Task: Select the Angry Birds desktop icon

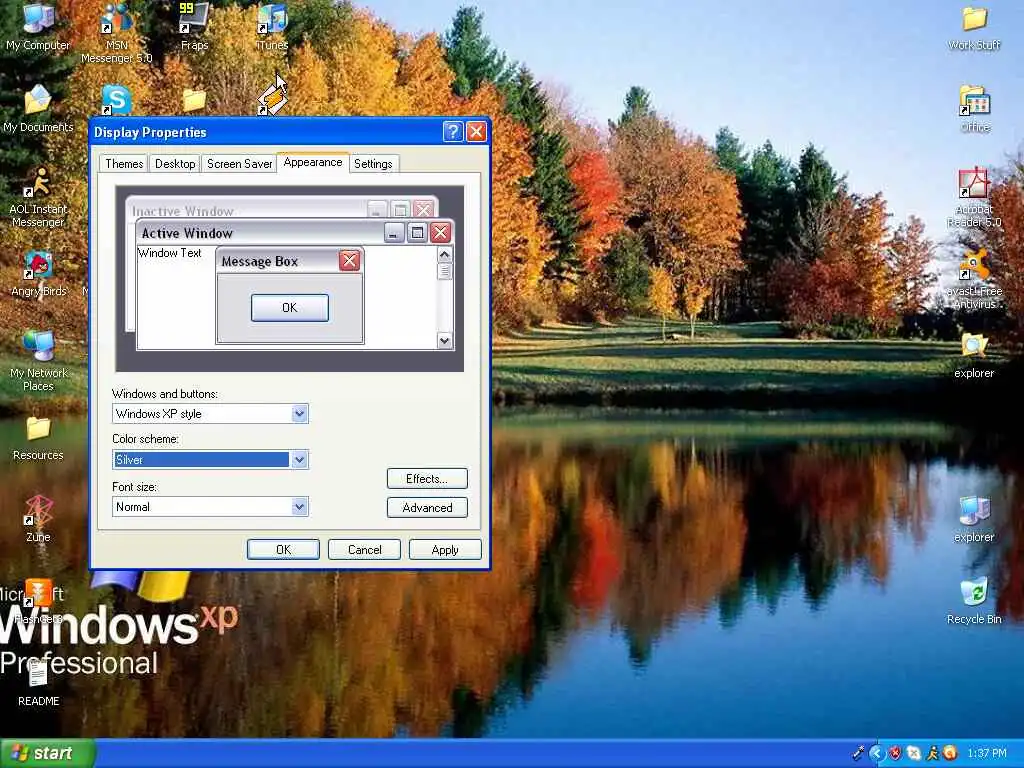Action: 38,273
